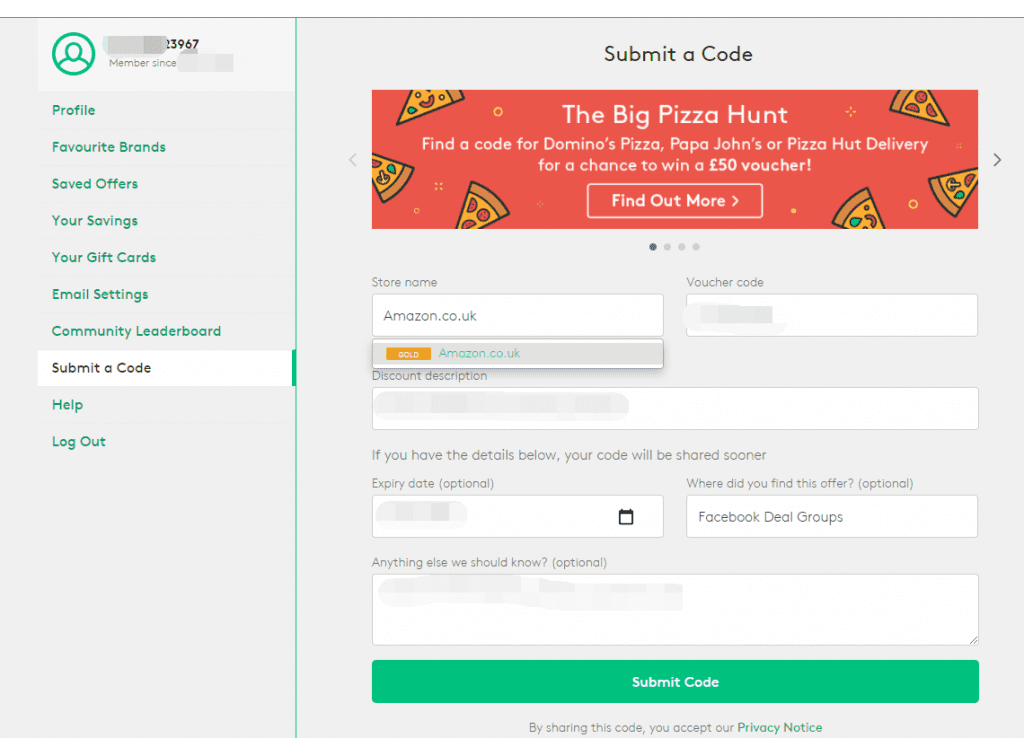Focus the Anything else we should know textarea
The width and height of the screenshot is (1024, 738).
pos(675,610)
